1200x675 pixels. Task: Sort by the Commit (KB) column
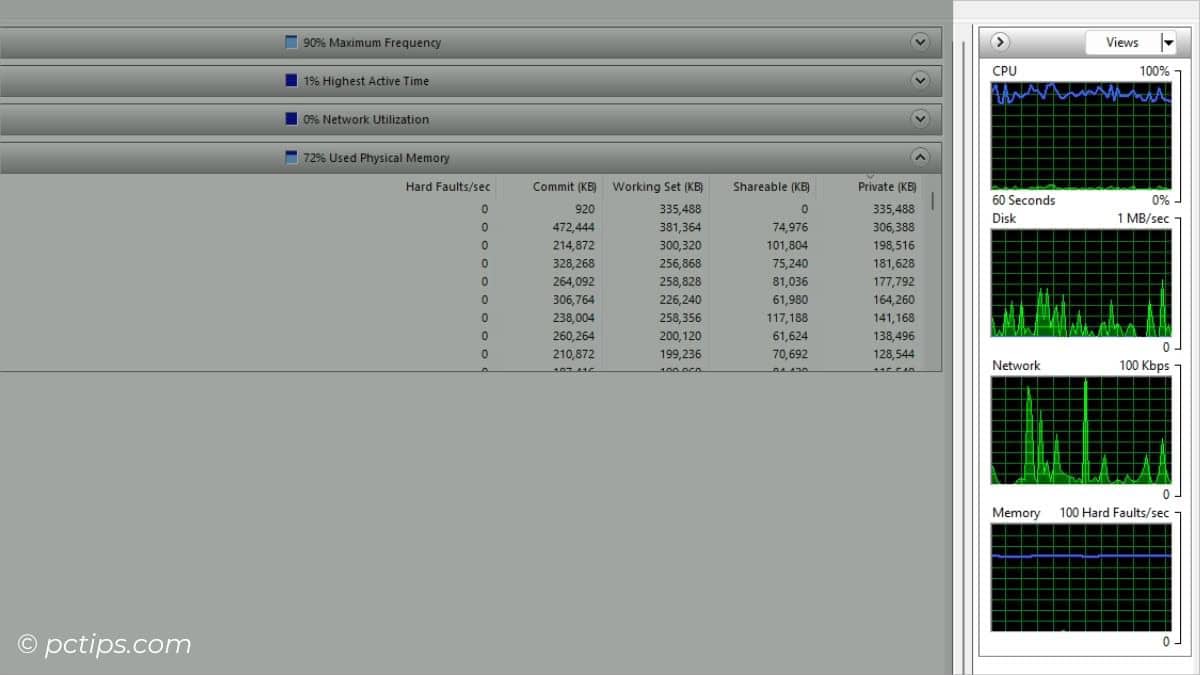click(x=563, y=186)
